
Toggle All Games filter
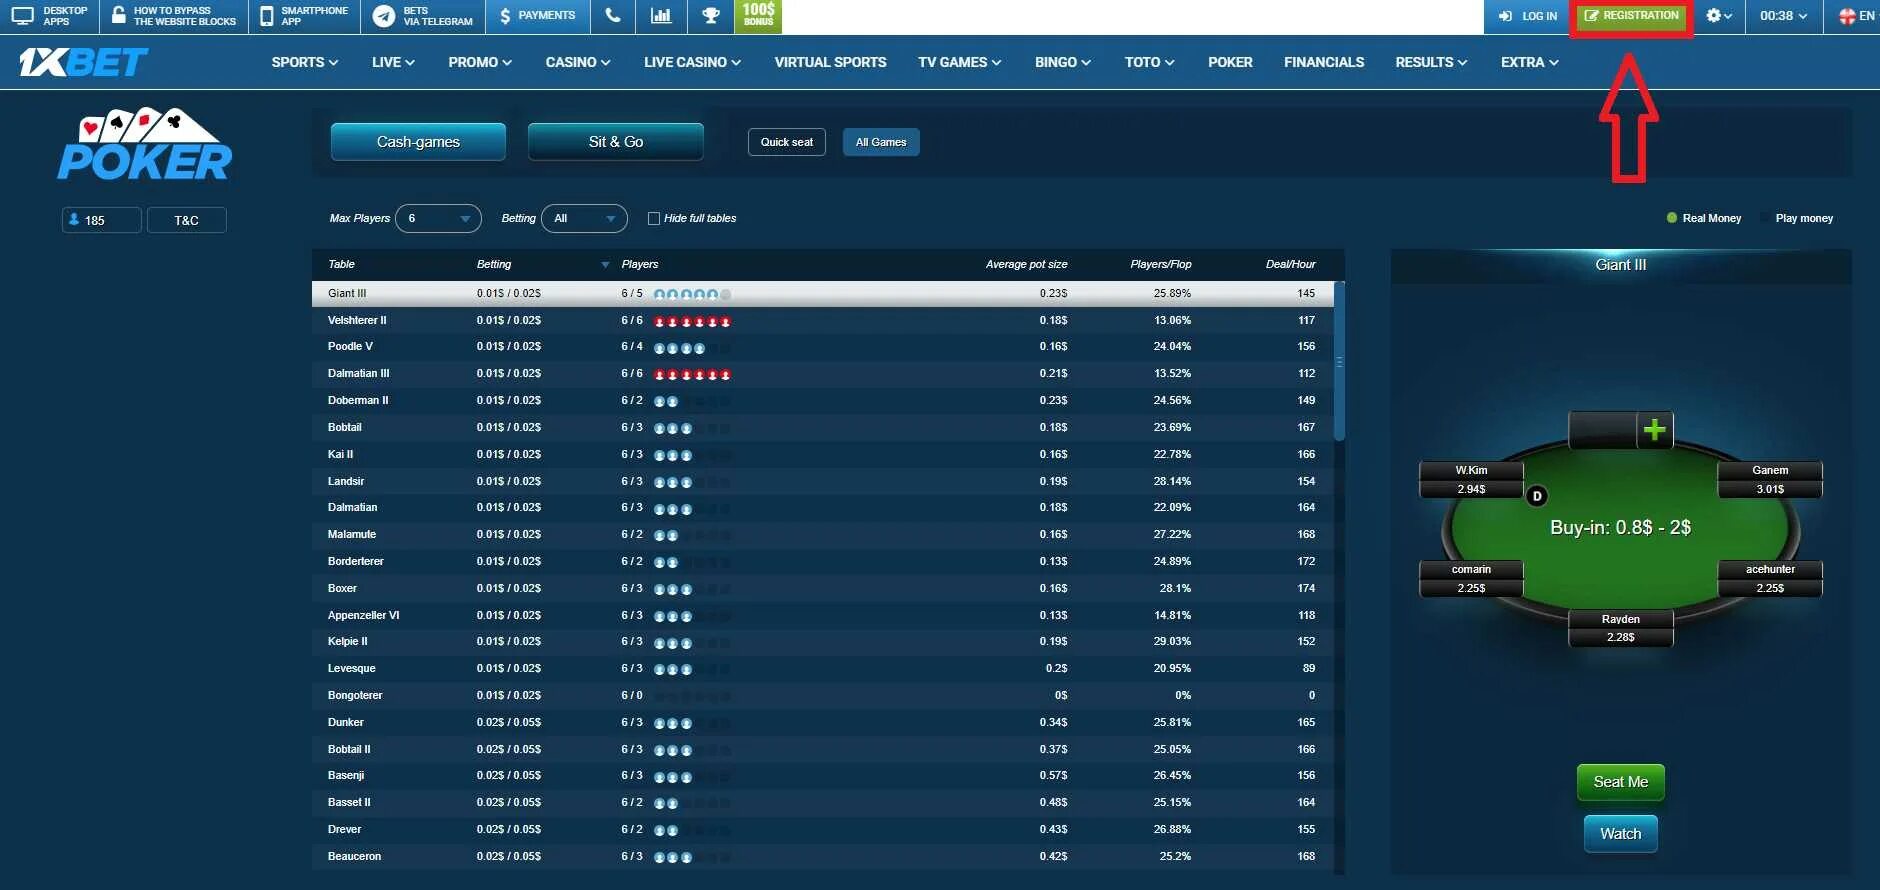(881, 142)
